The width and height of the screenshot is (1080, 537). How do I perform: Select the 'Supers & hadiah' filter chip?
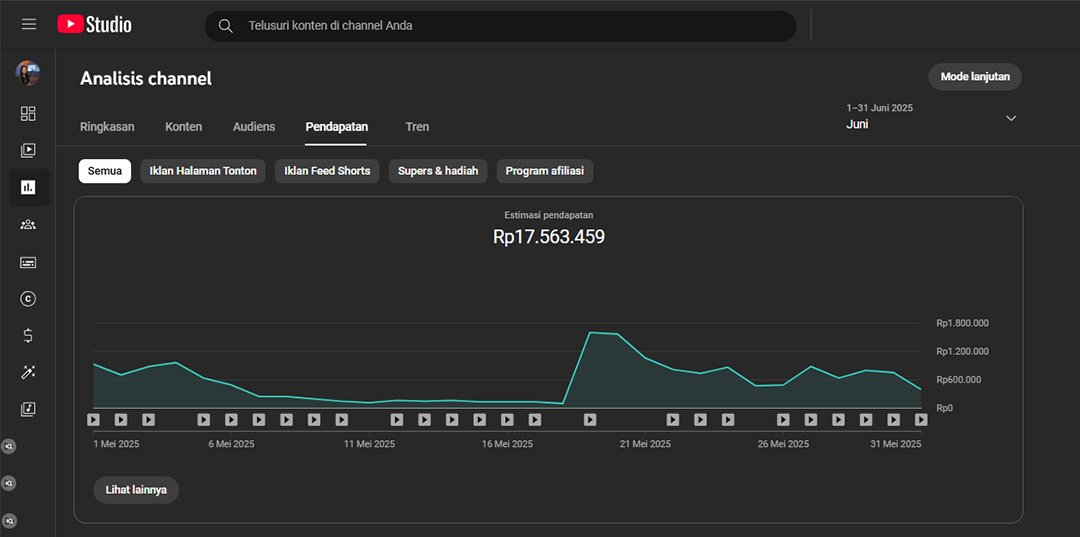[438, 171]
